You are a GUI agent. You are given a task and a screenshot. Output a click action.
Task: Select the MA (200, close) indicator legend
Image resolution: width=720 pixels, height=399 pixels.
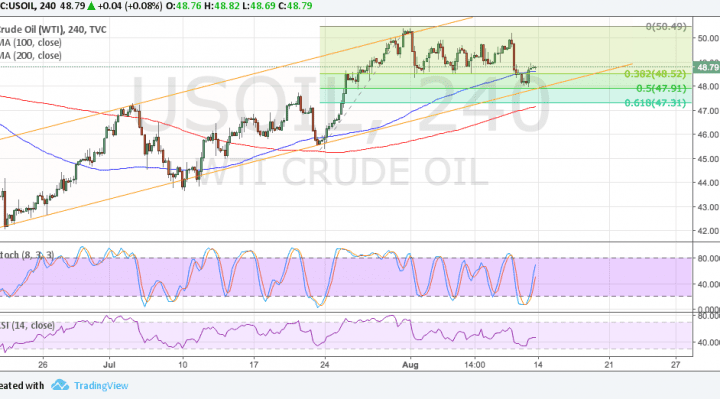pos(31,56)
